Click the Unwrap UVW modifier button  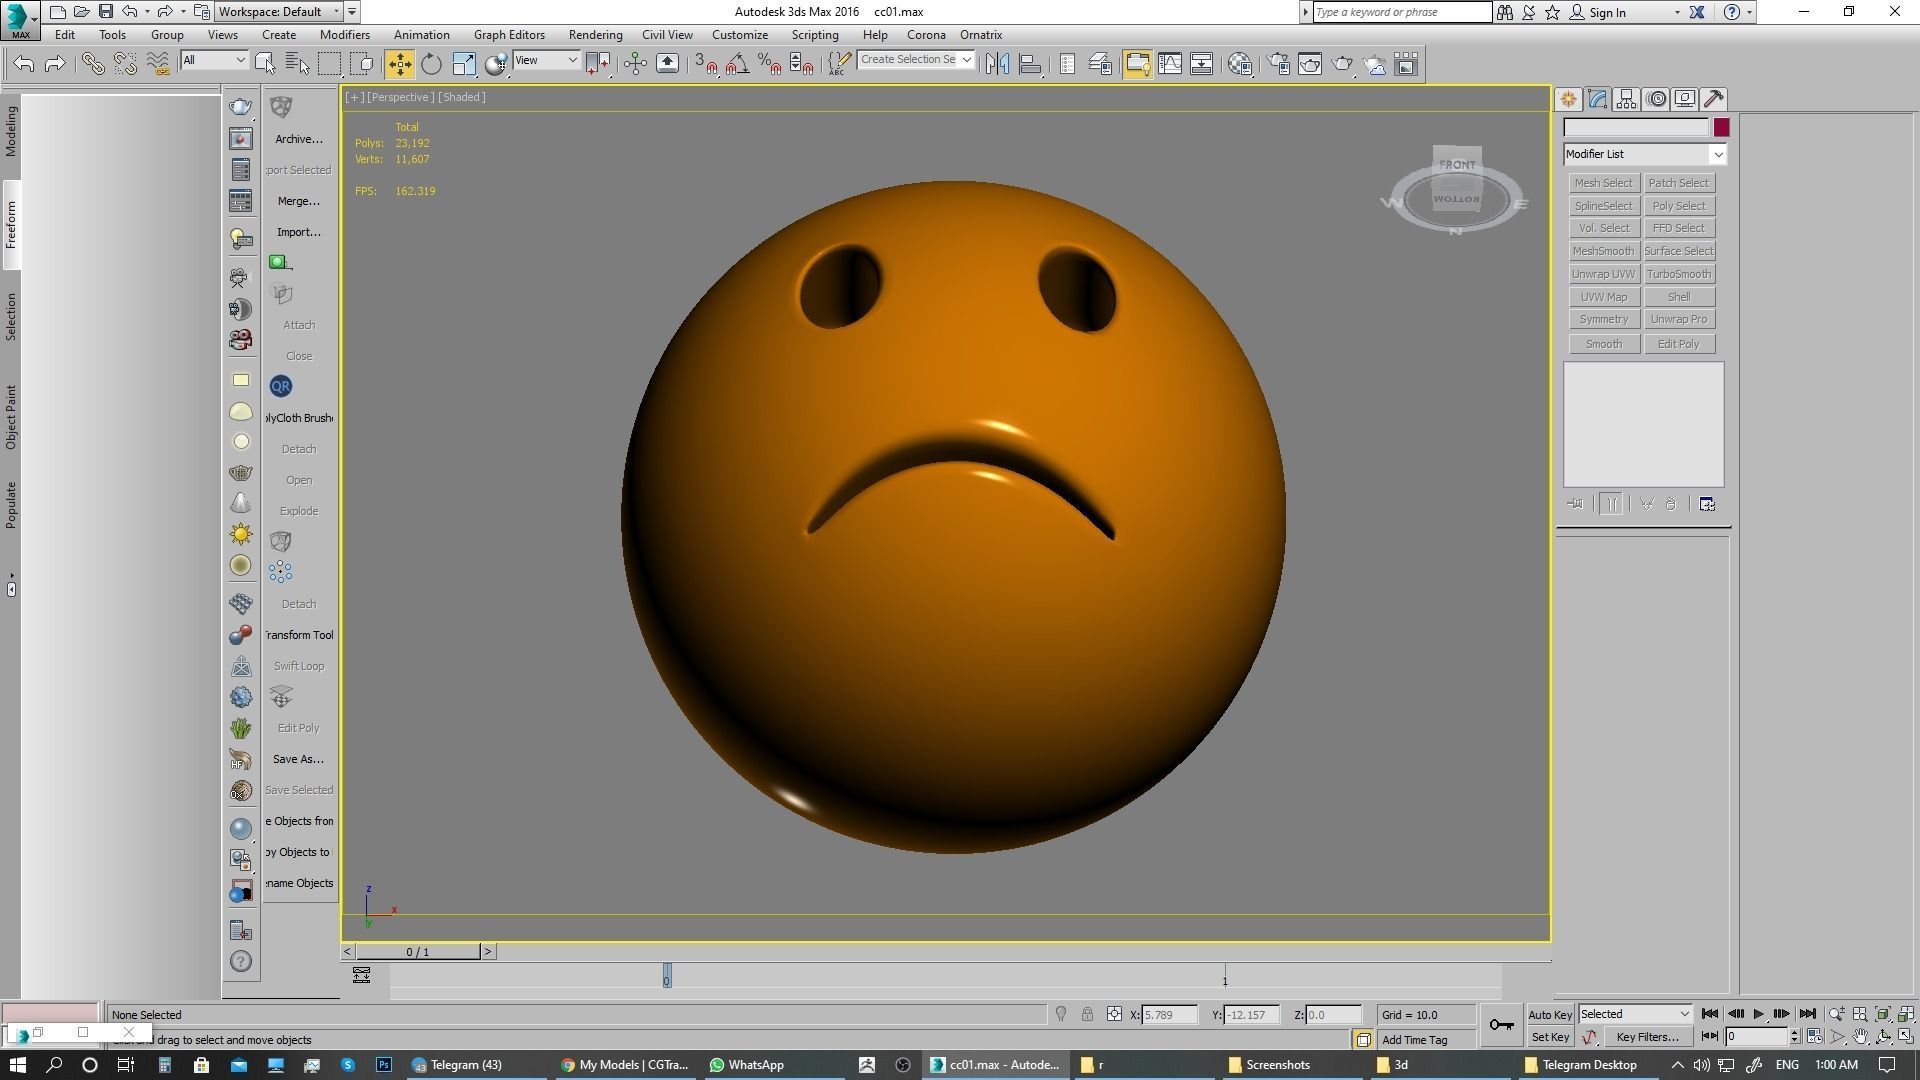click(1603, 274)
